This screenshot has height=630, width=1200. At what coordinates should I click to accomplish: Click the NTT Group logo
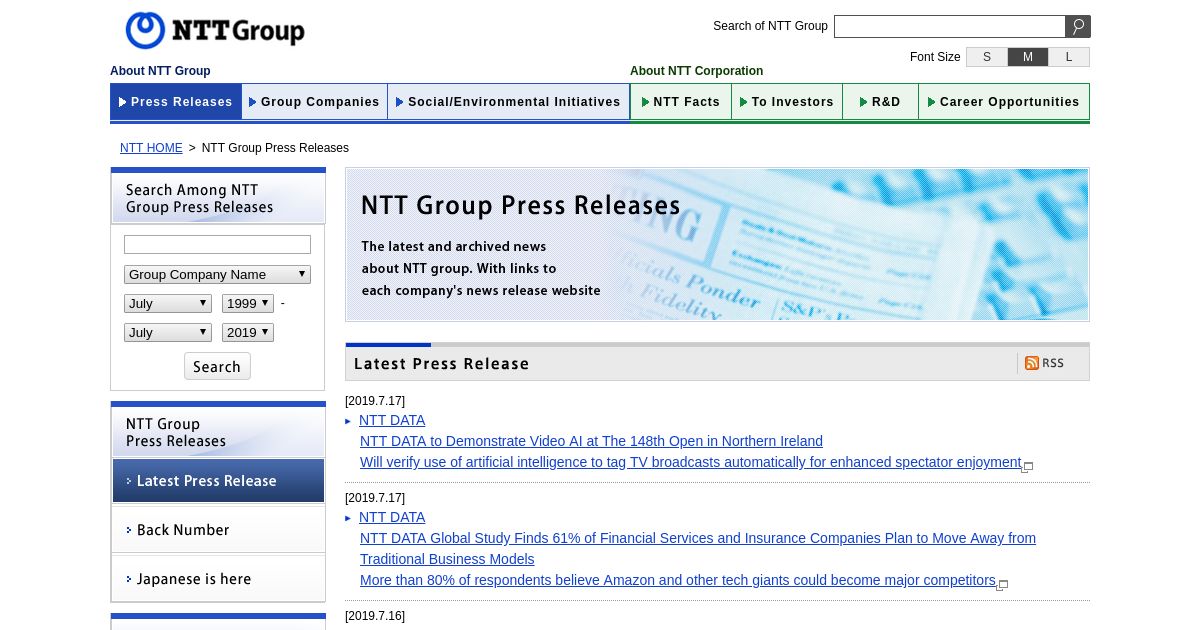pos(215,31)
